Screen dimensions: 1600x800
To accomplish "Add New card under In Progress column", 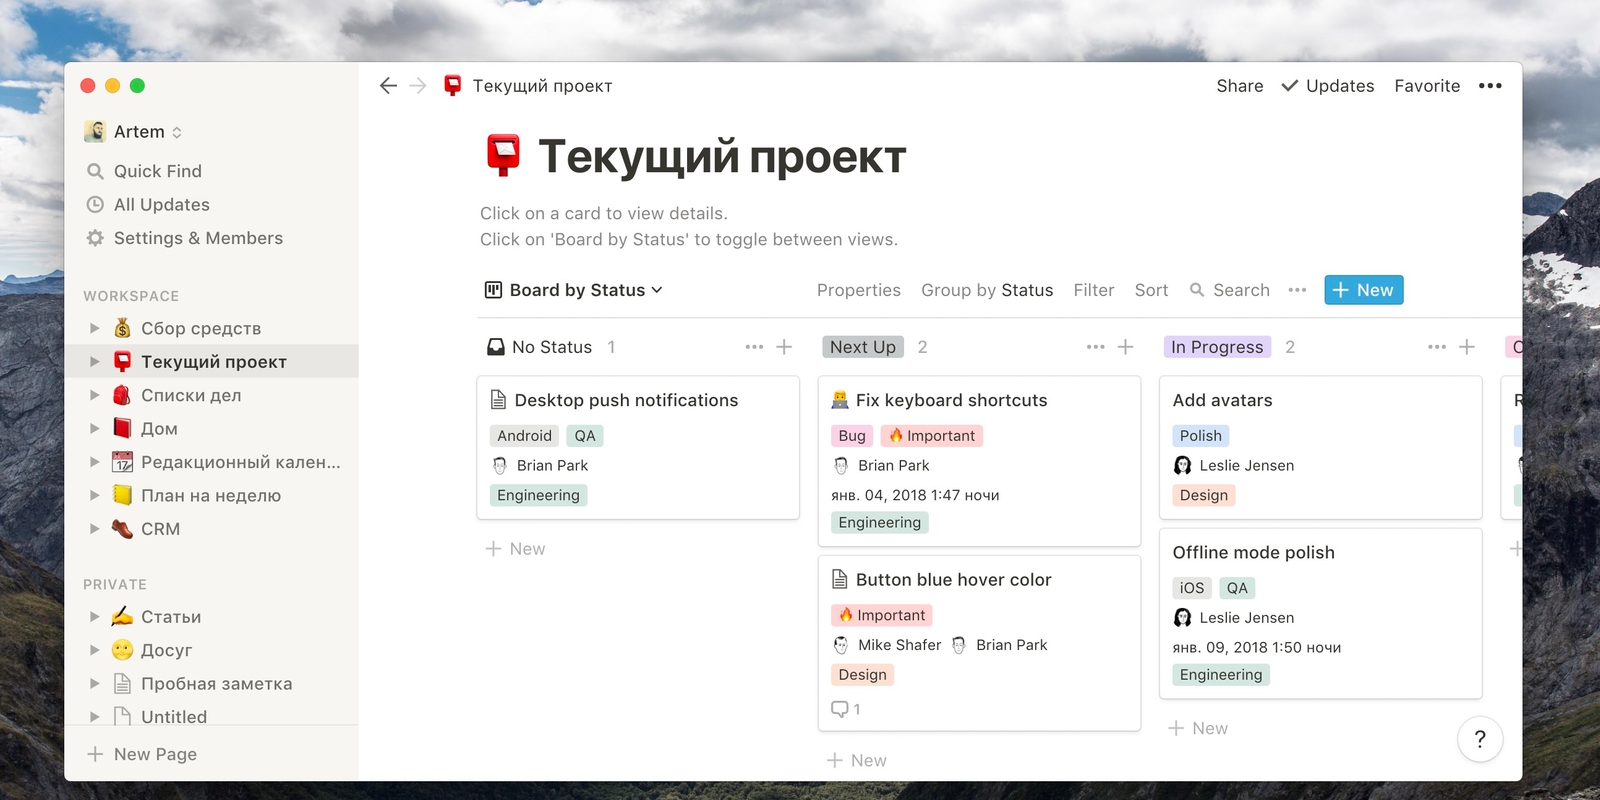I will pos(1198,729).
